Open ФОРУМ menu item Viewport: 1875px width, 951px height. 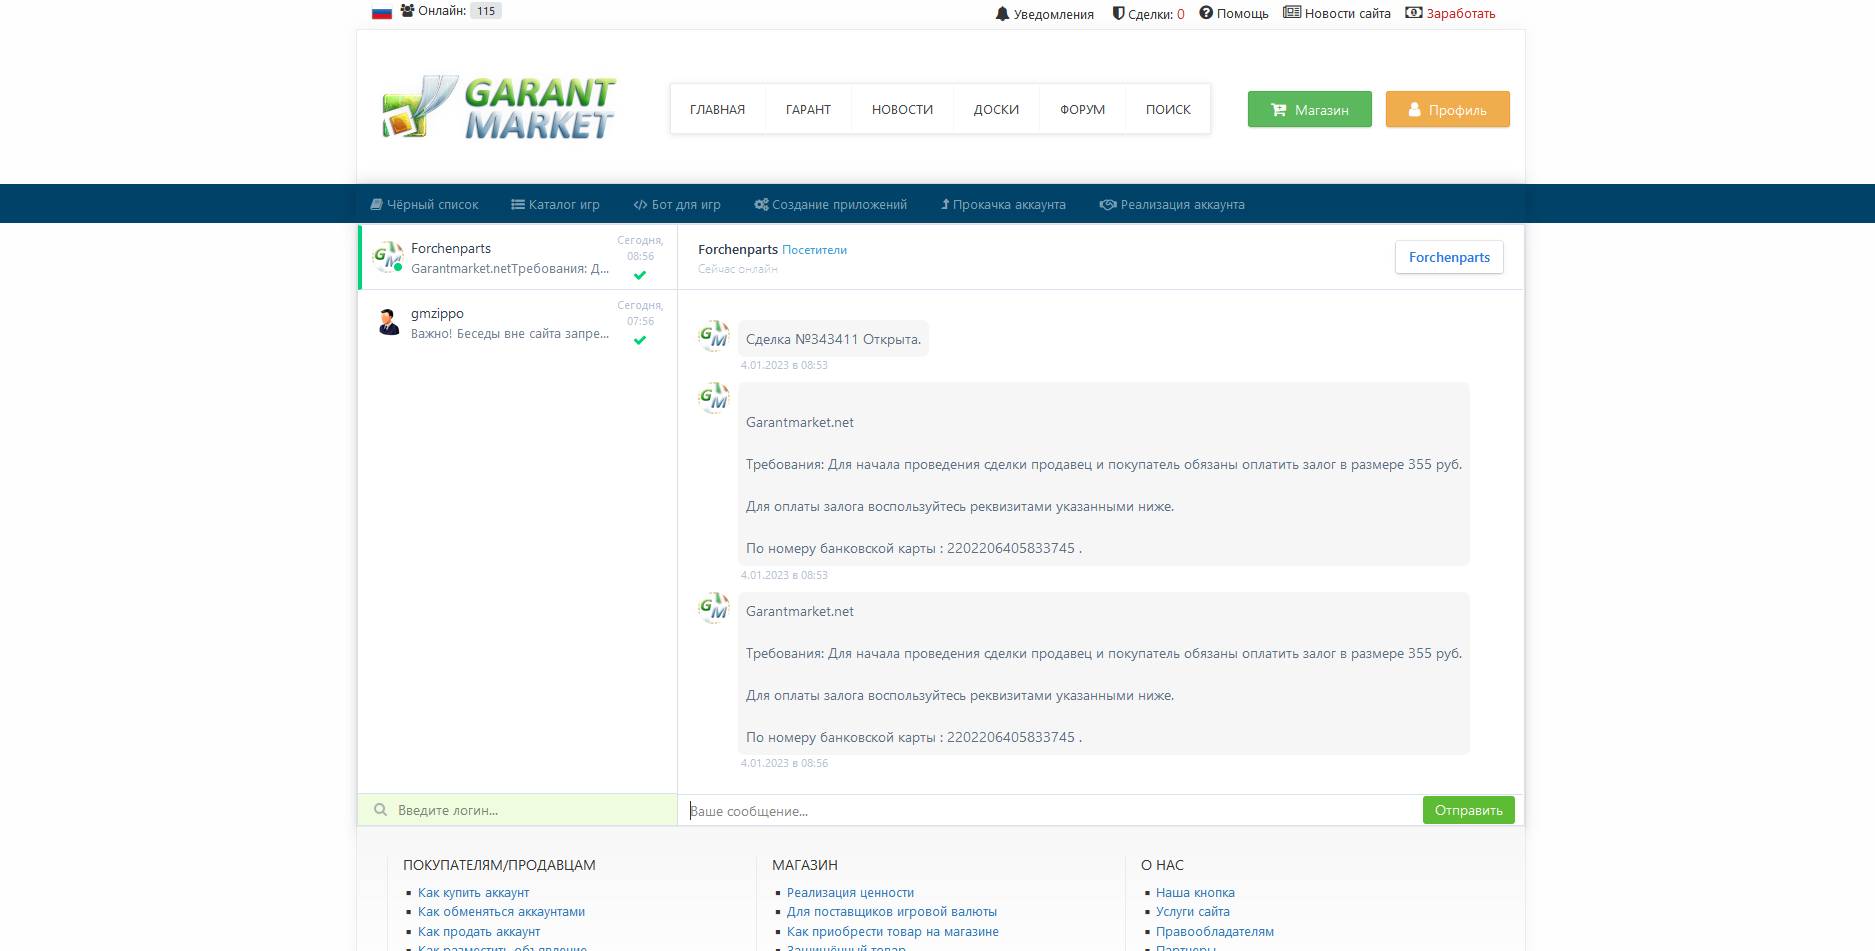click(x=1082, y=109)
